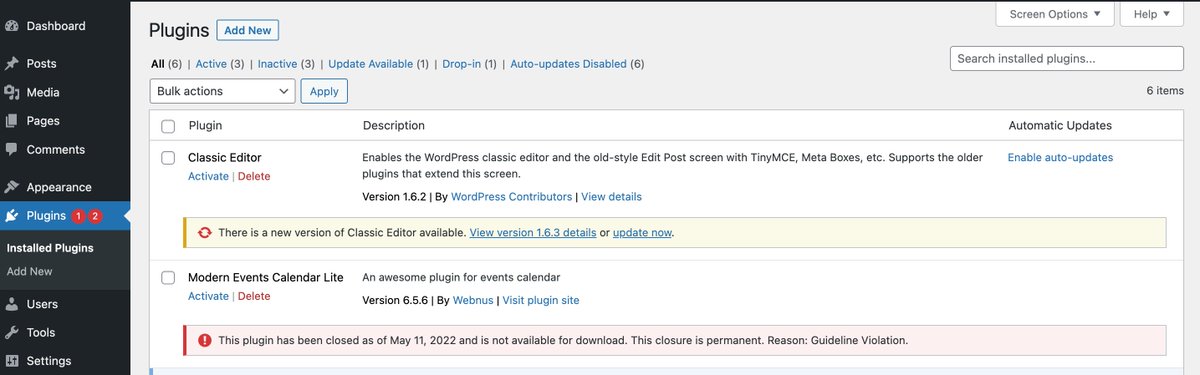
Task: Toggle the select-all plugins checkbox
Action: point(168,126)
